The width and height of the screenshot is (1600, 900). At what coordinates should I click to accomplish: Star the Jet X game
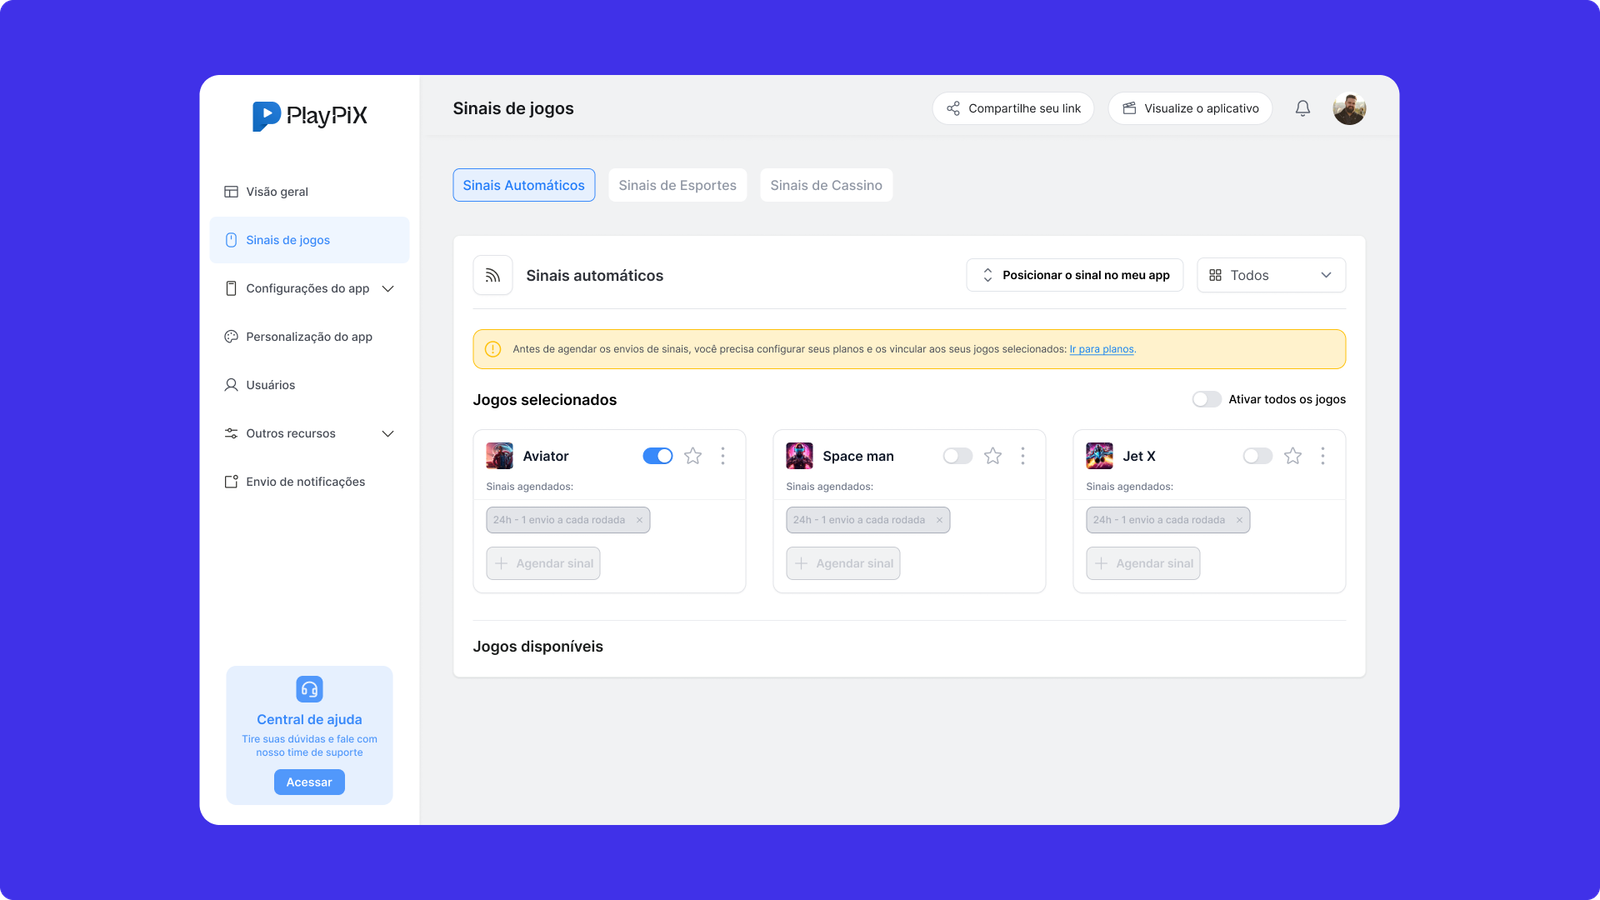coord(1293,456)
